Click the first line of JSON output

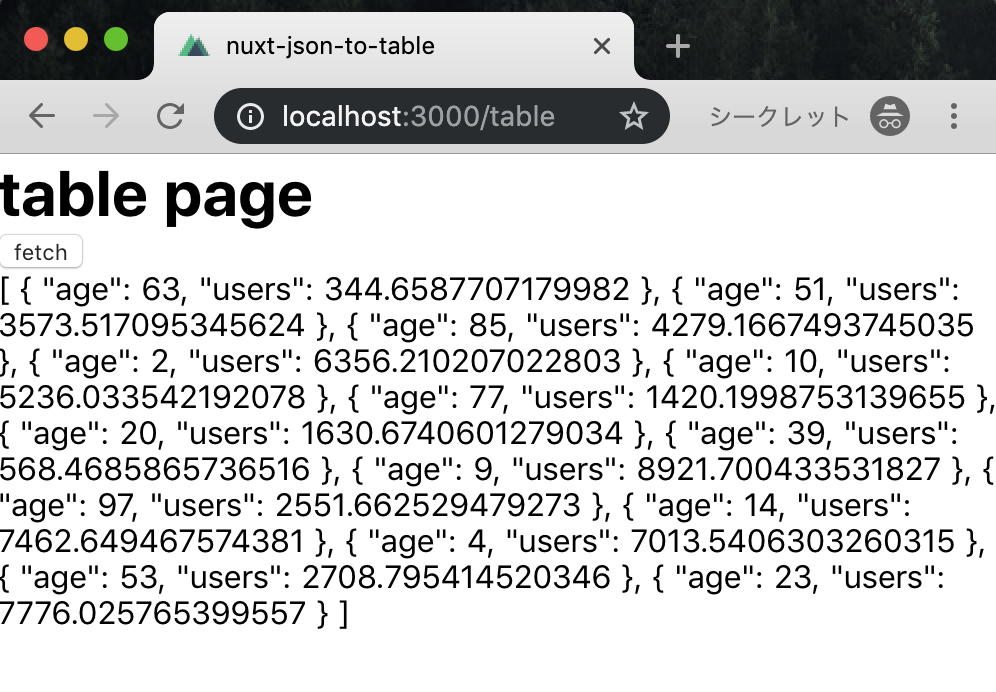pyautogui.click(x=480, y=291)
